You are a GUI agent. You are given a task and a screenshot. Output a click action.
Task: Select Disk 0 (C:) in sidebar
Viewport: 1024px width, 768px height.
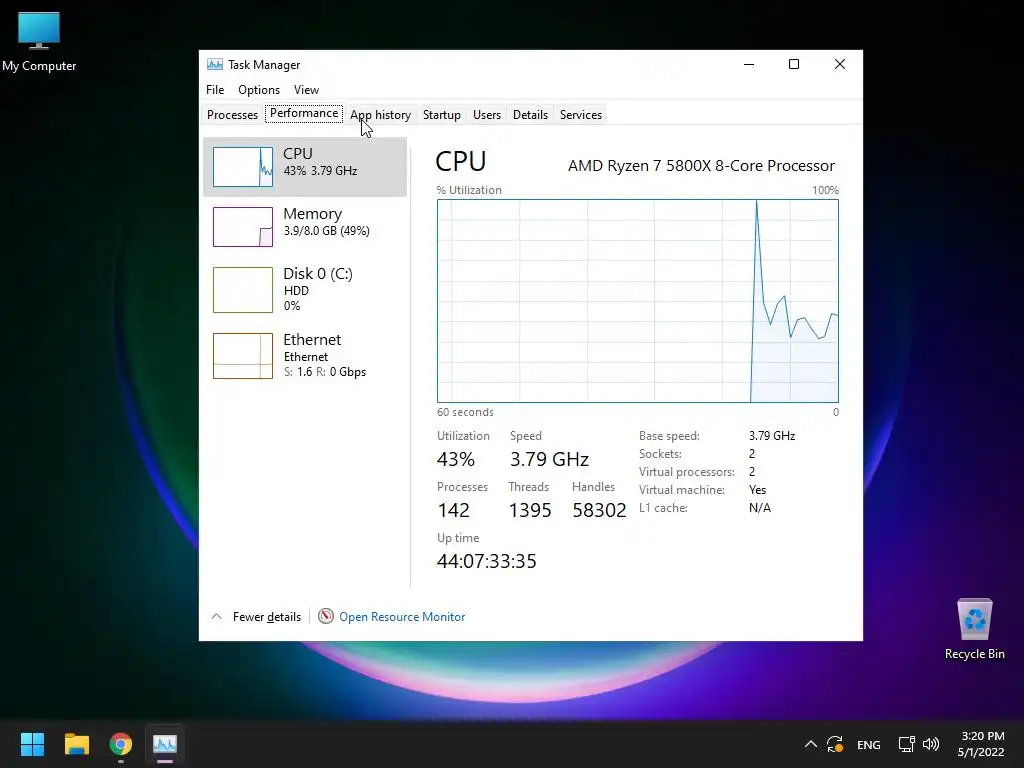305,289
